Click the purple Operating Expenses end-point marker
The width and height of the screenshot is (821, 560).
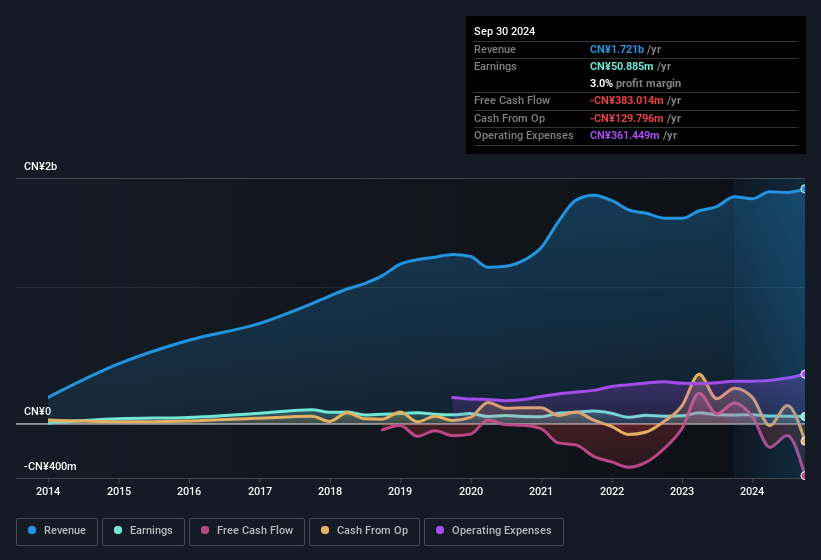point(804,374)
